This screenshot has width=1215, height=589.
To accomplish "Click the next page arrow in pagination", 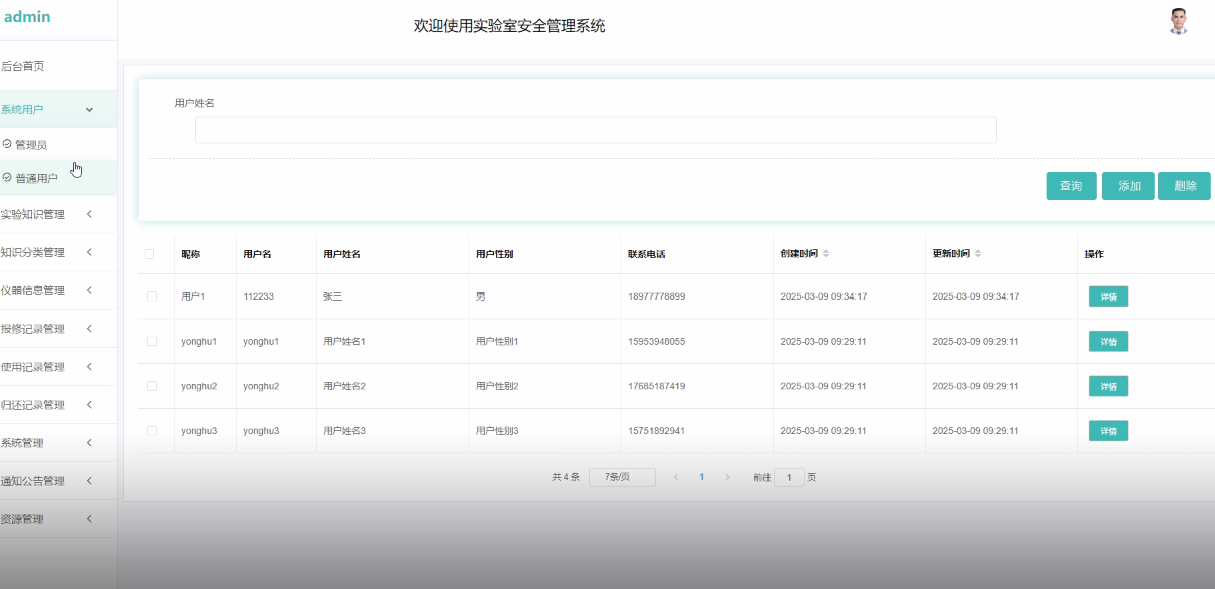I will pos(727,477).
